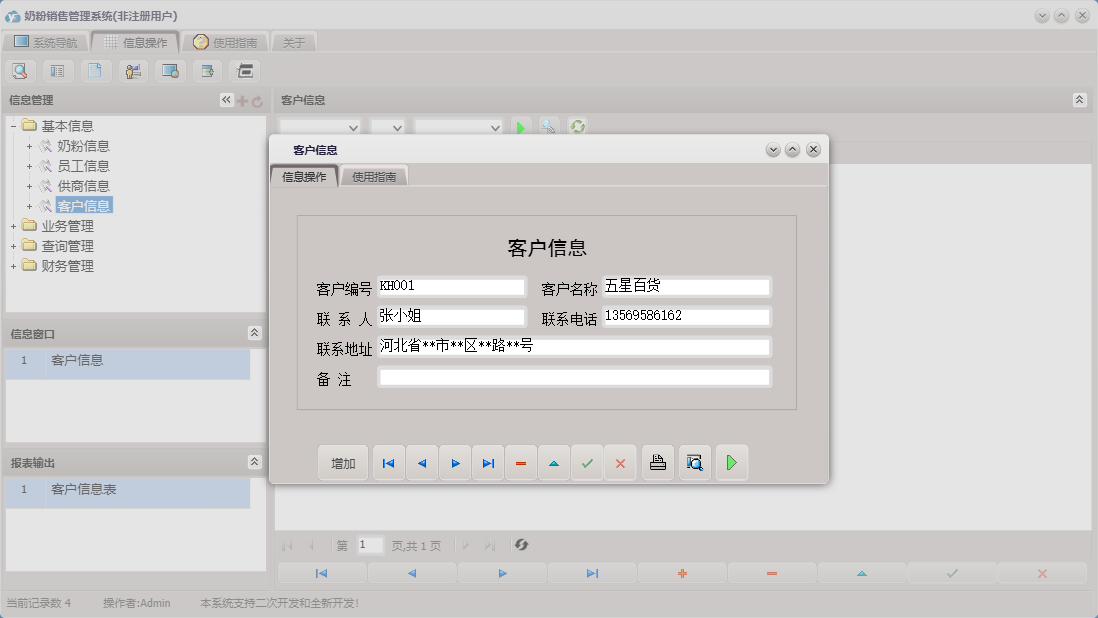Cancel editing with the red X icon
This screenshot has width=1098, height=618.
pyautogui.click(x=620, y=462)
